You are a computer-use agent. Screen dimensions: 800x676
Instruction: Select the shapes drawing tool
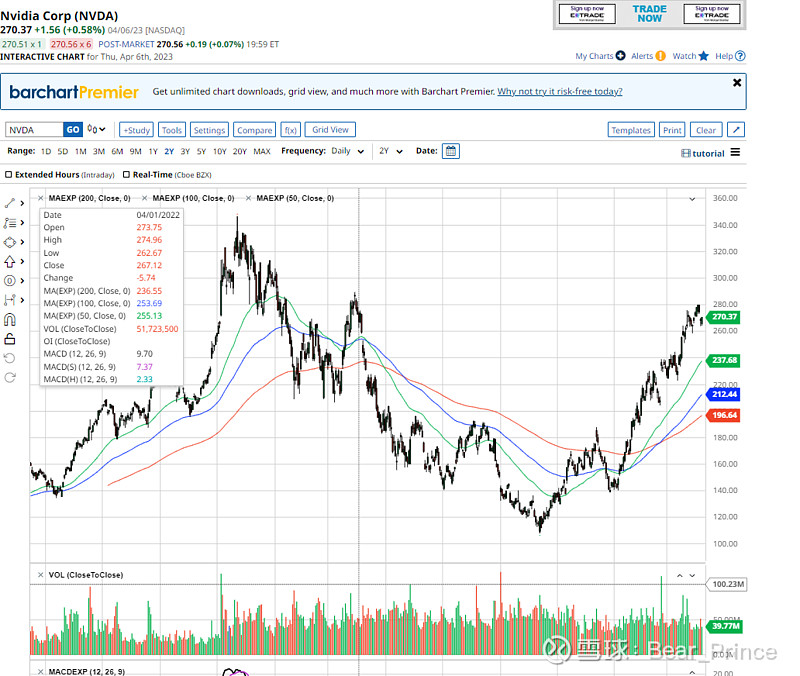tap(10, 242)
